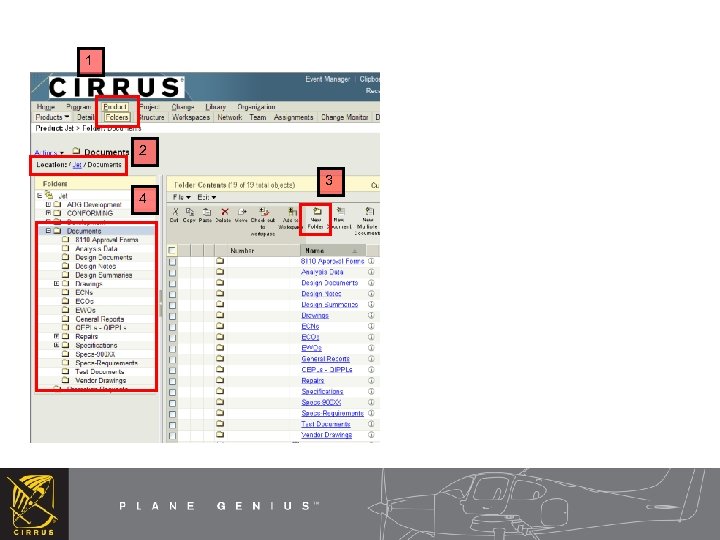Check the box for Drawings row
Image resolution: width=720 pixels, height=540 pixels.
point(172,316)
